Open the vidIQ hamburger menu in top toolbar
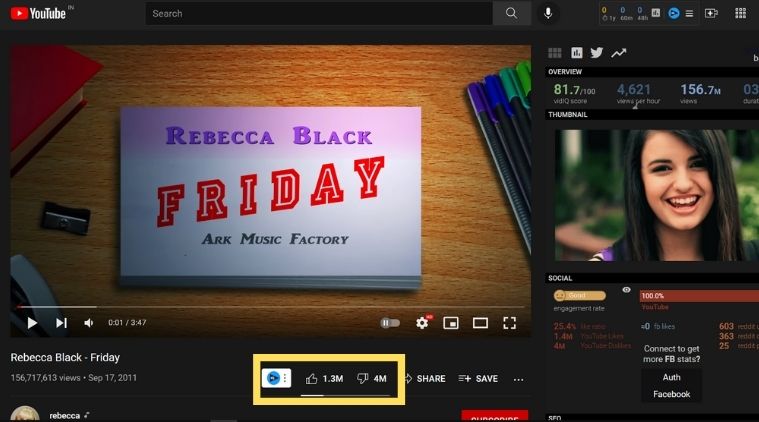Image resolution: width=759 pixels, height=422 pixels. tap(689, 14)
